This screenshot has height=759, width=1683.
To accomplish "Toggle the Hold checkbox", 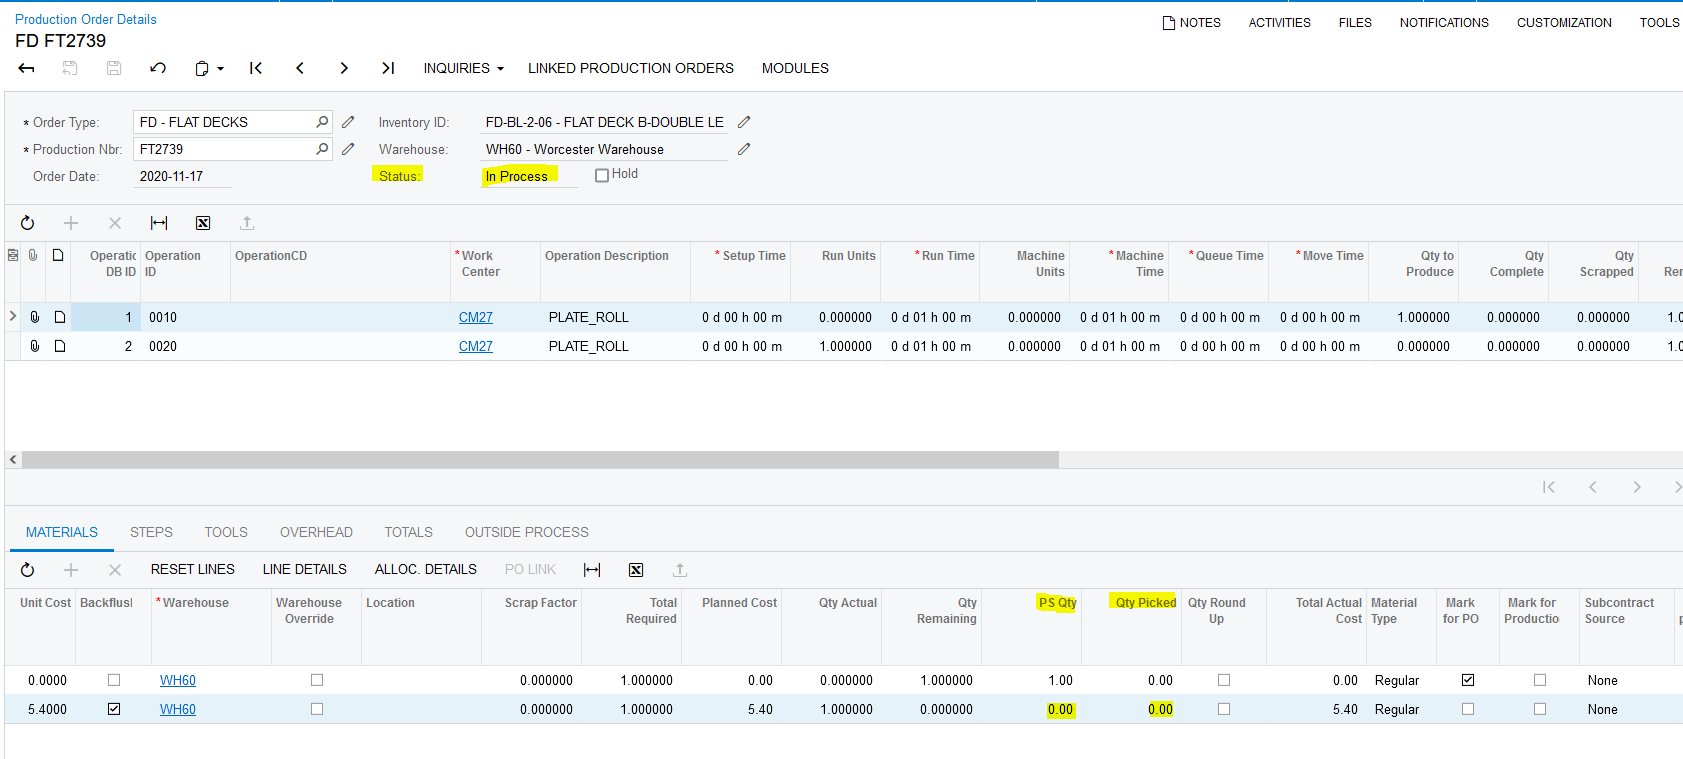I will 602,175.
